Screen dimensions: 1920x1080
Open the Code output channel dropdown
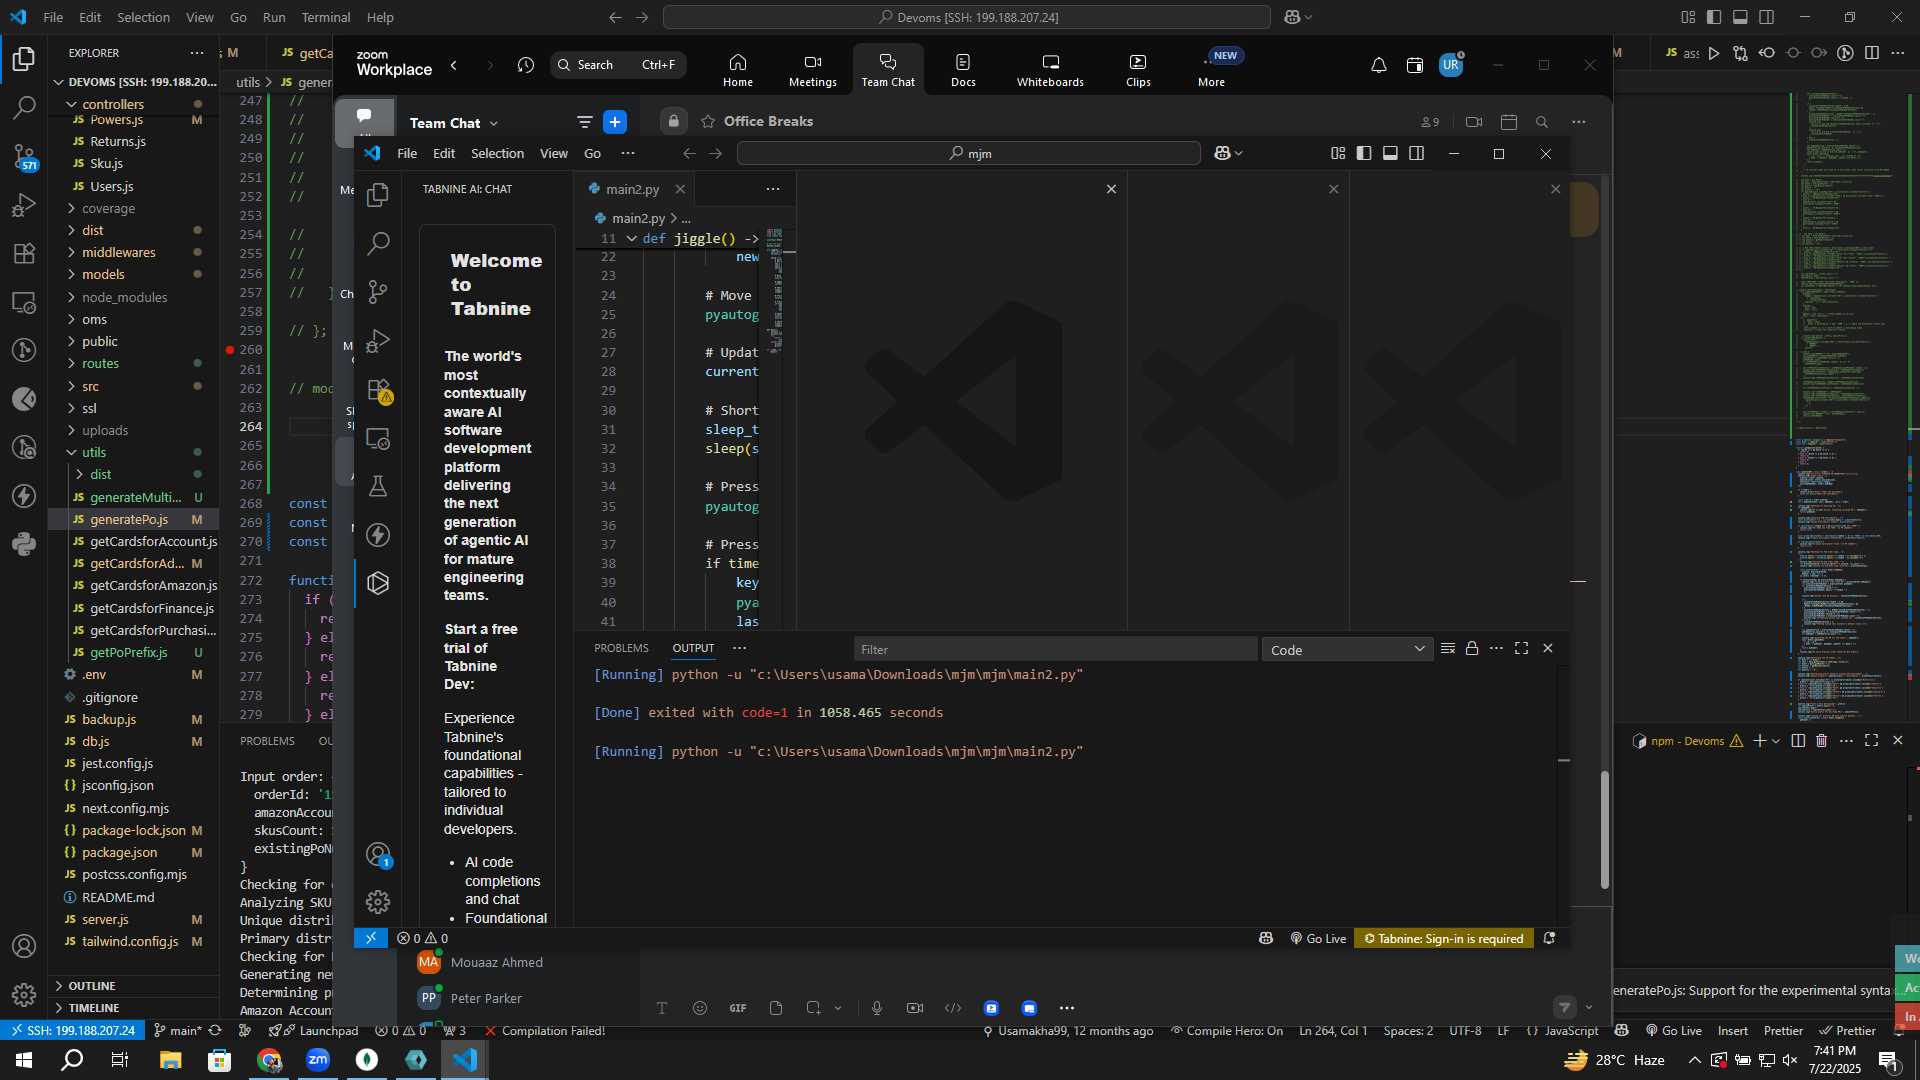(x=1347, y=650)
